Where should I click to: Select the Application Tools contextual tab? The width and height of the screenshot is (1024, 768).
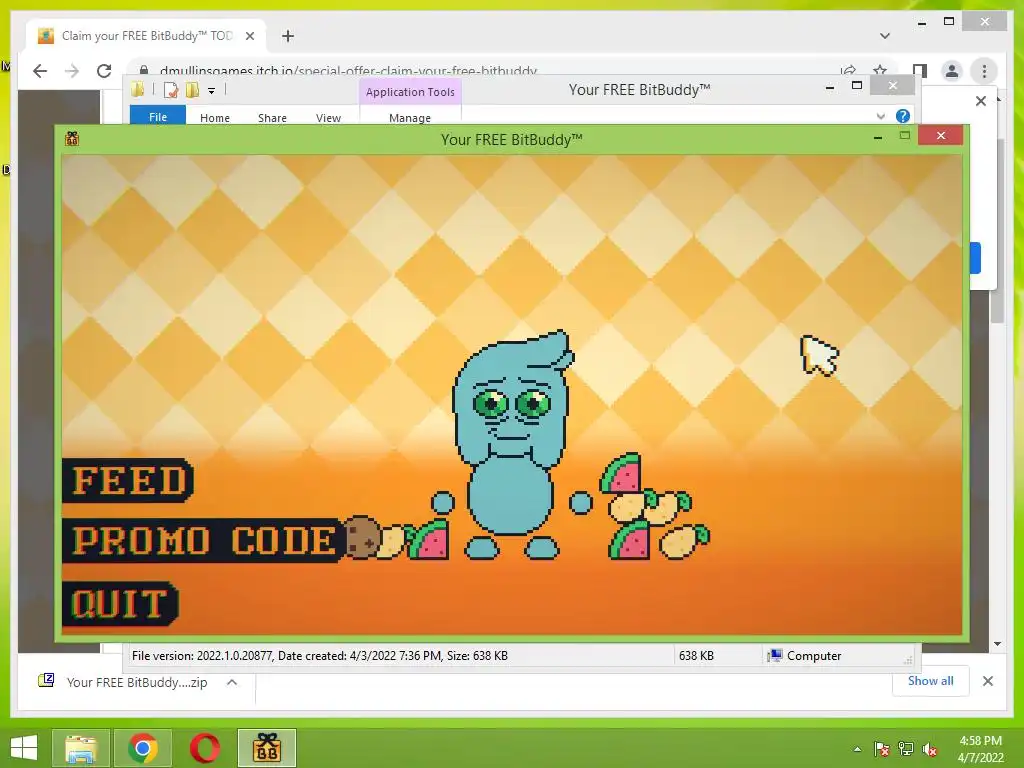tap(410, 92)
